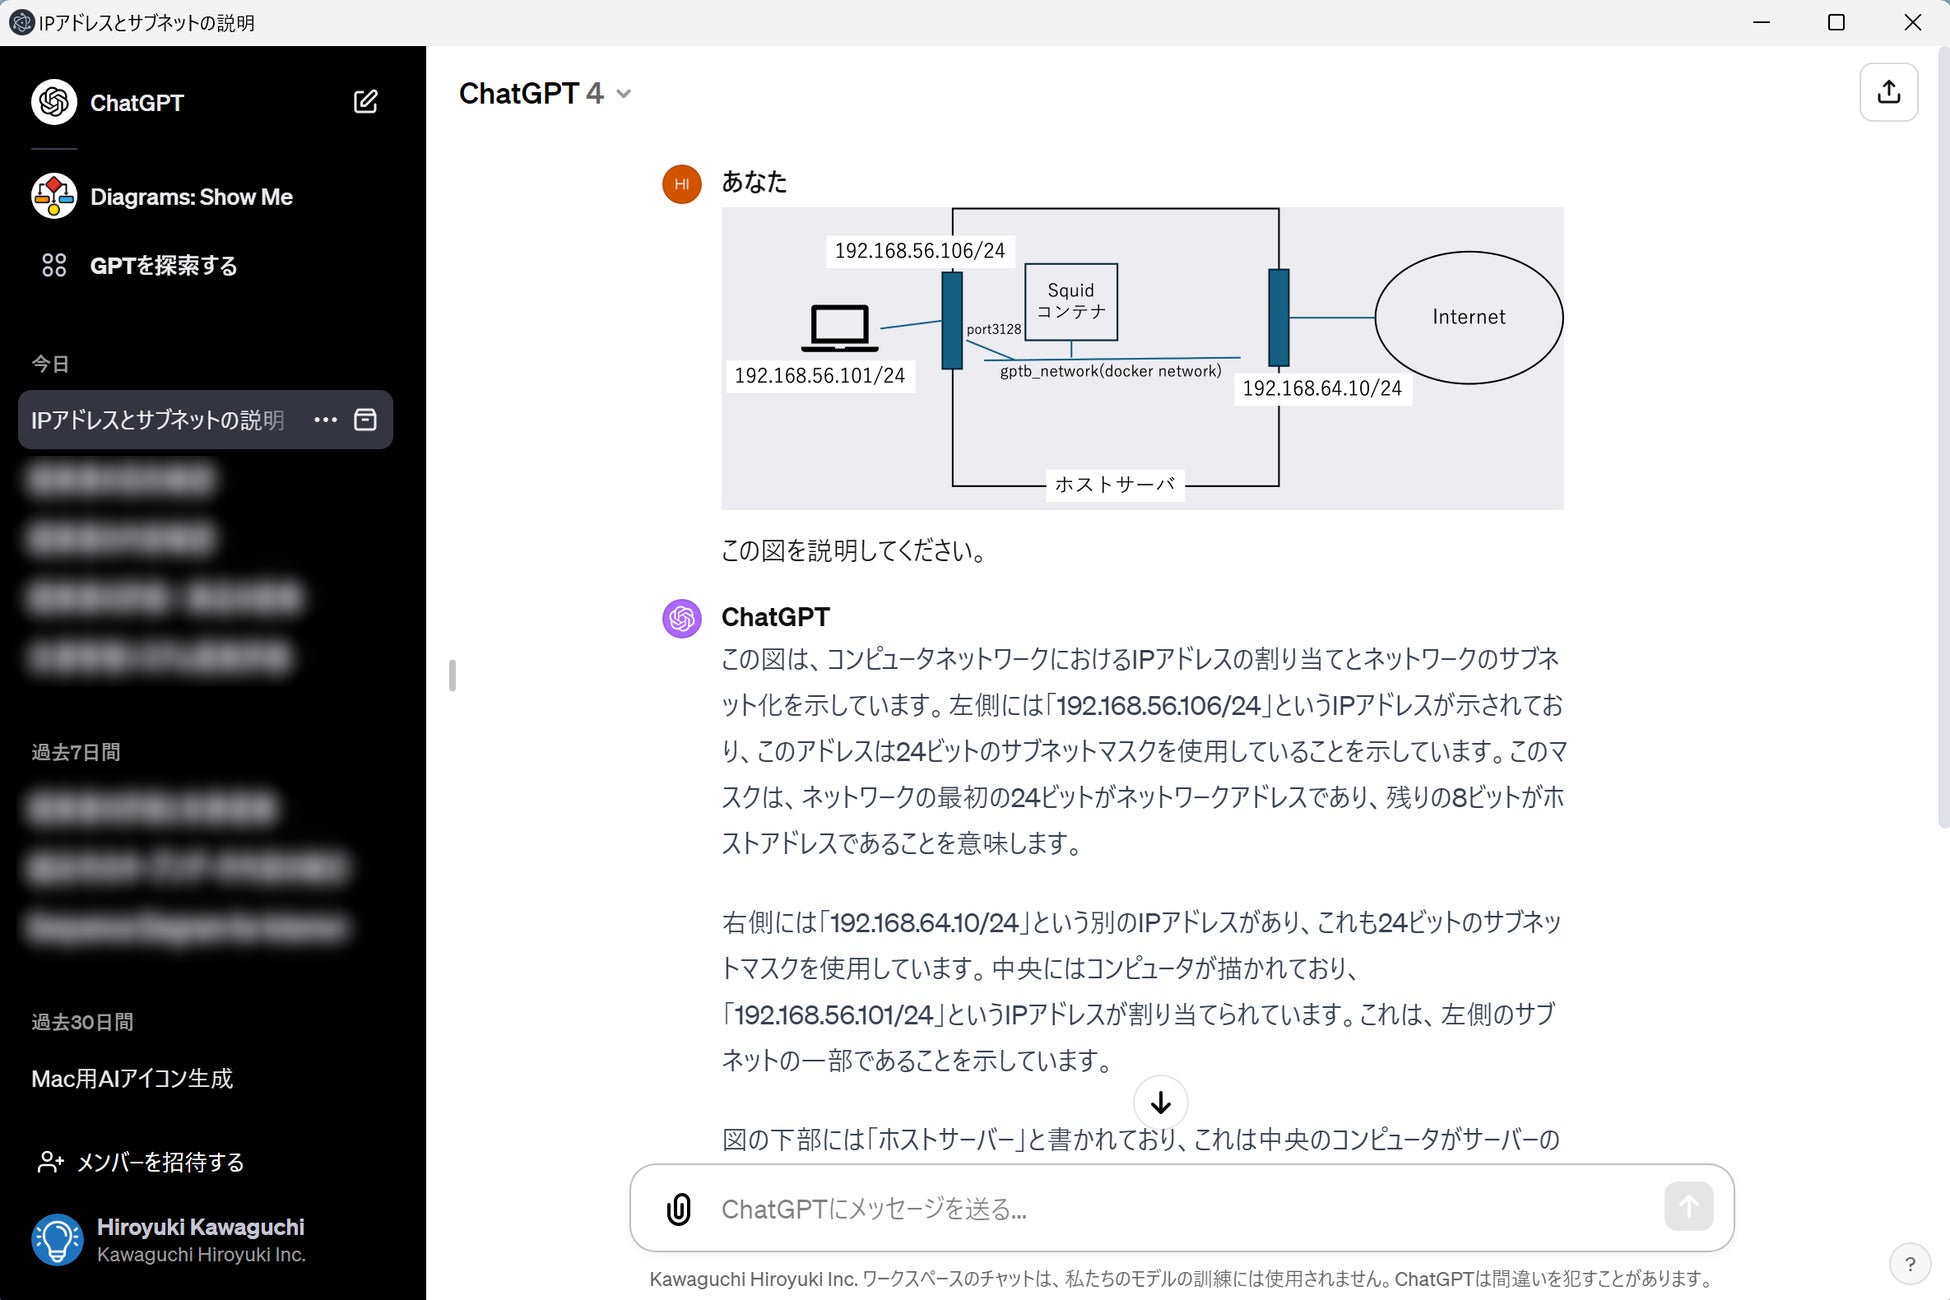Viewport: 1950px width, 1300px height.
Task: Open the uploaded network diagram image
Action: [x=1142, y=358]
